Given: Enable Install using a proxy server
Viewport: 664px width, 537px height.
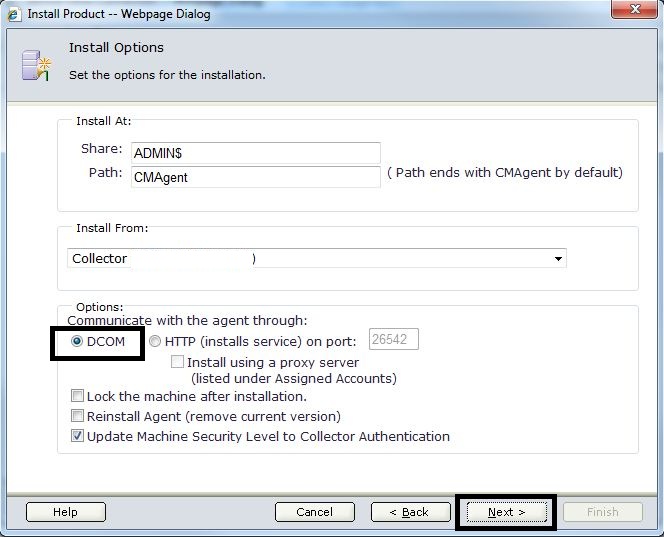Looking at the screenshot, I should tap(178, 362).
